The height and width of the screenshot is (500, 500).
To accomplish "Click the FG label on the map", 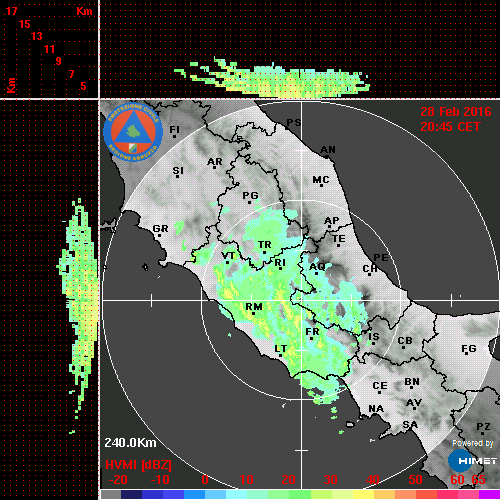I will pyautogui.click(x=469, y=349).
